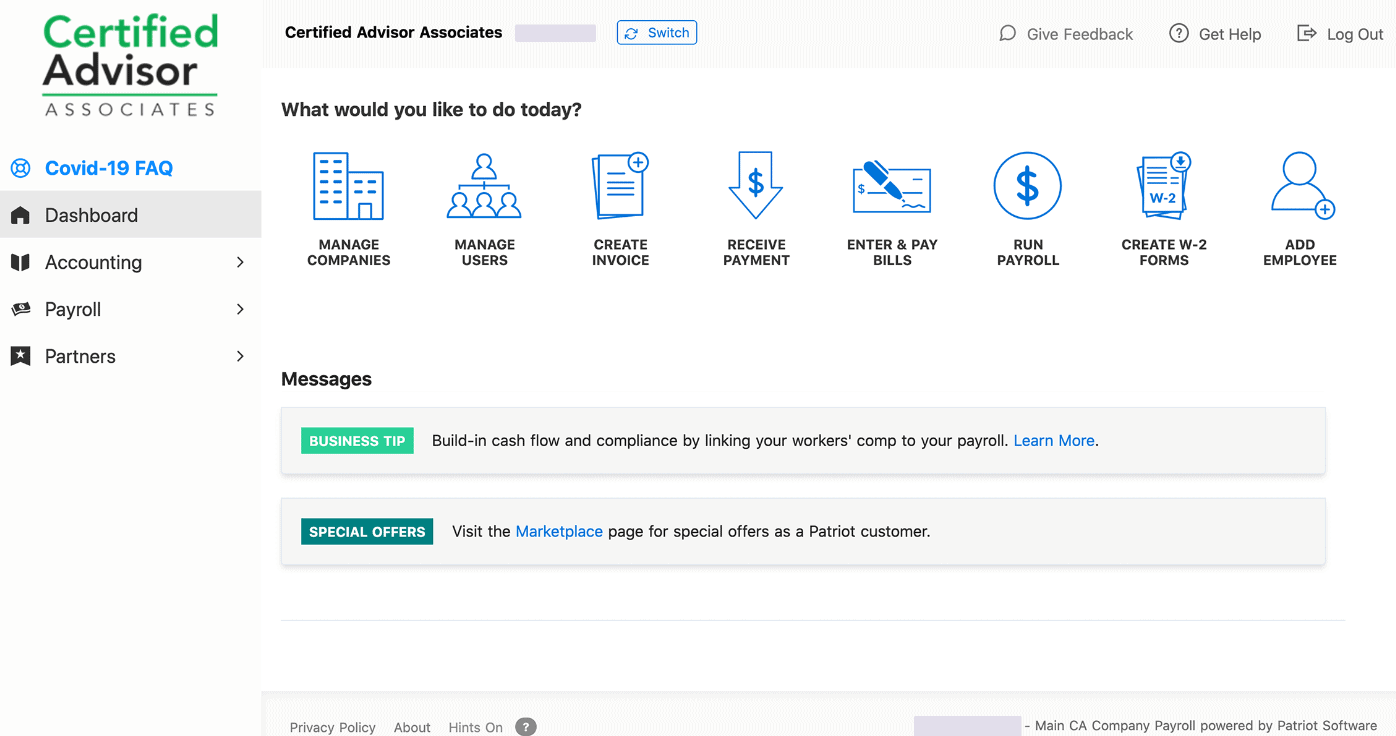Click the MANAGE COMPANIES label
The image size is (1396, 736).
pyautogui.click(x=349, y=252)
